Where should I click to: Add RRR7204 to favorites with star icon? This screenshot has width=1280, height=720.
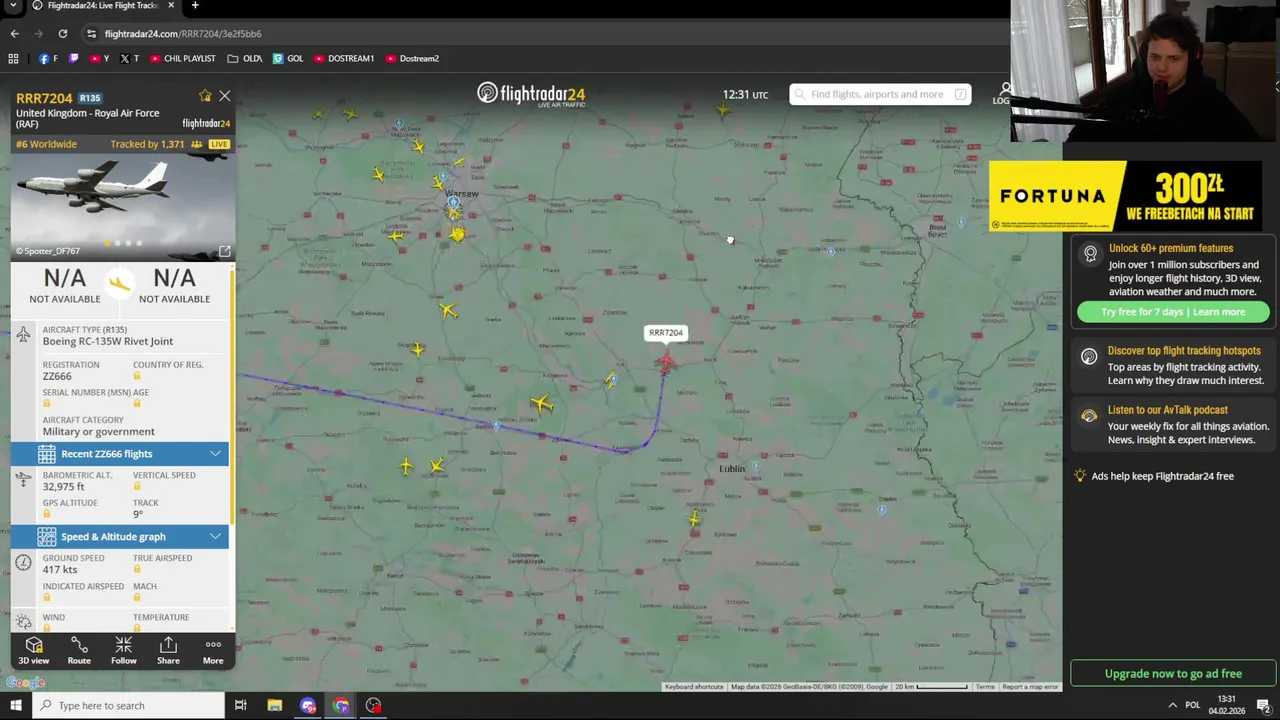205,96
